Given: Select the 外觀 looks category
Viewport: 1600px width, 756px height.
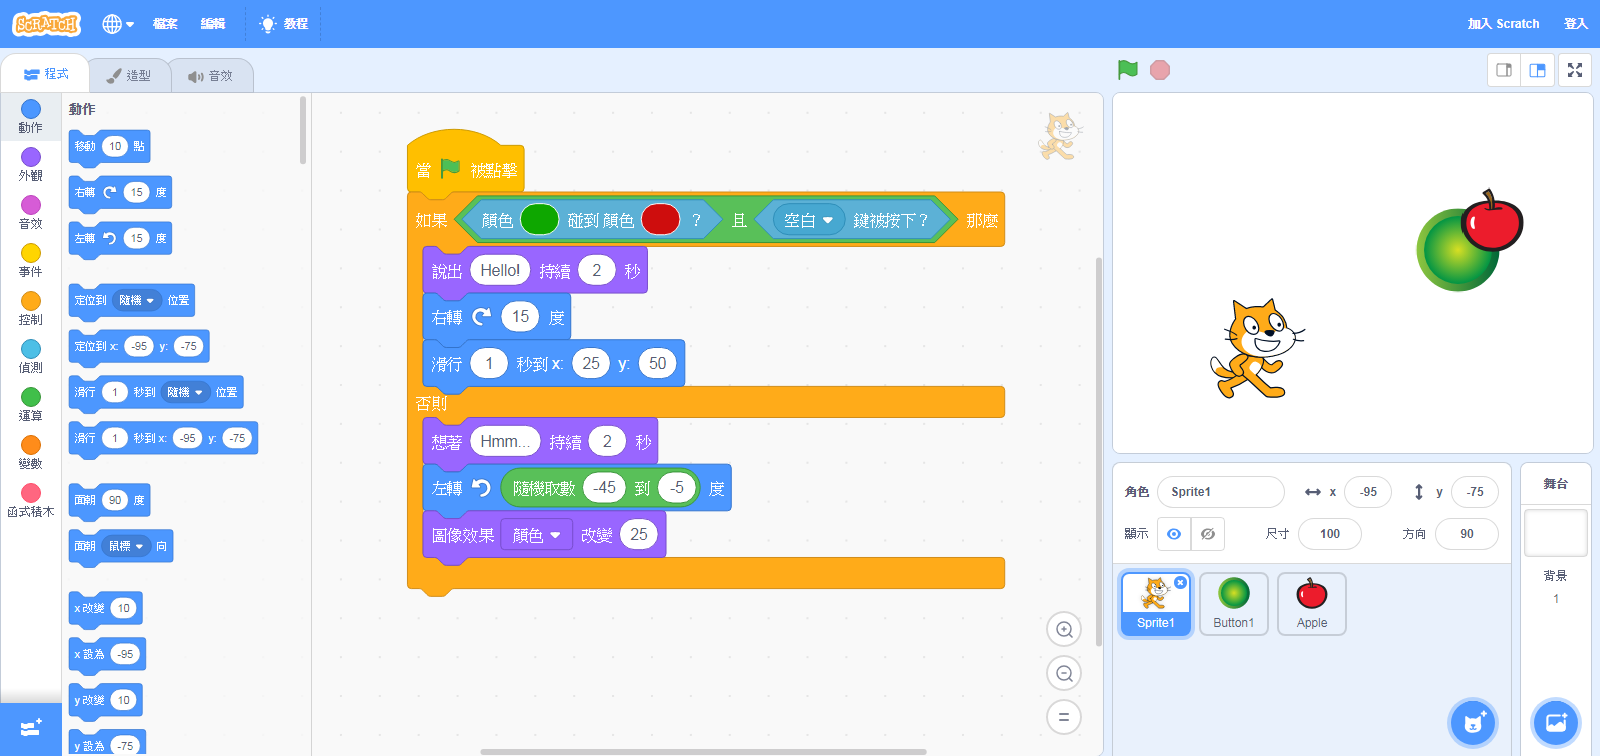Looking at the screenshot, I should click(31, 164).
